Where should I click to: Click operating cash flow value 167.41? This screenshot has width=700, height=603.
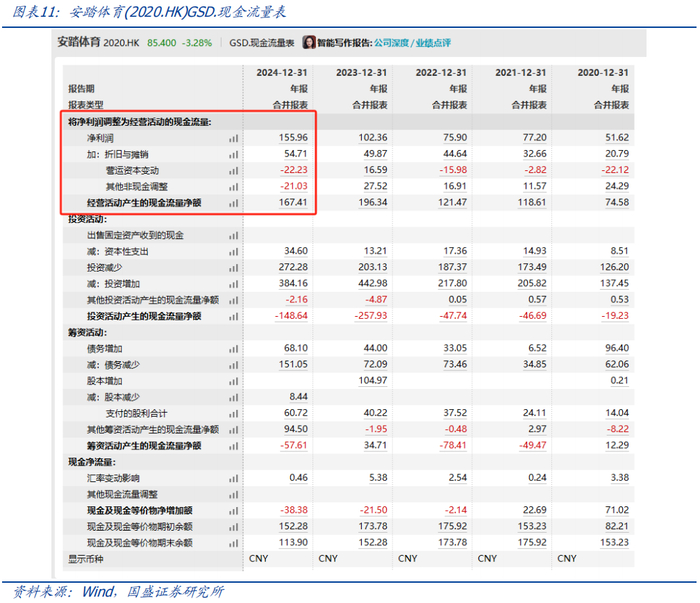click(x=293, y=202)
